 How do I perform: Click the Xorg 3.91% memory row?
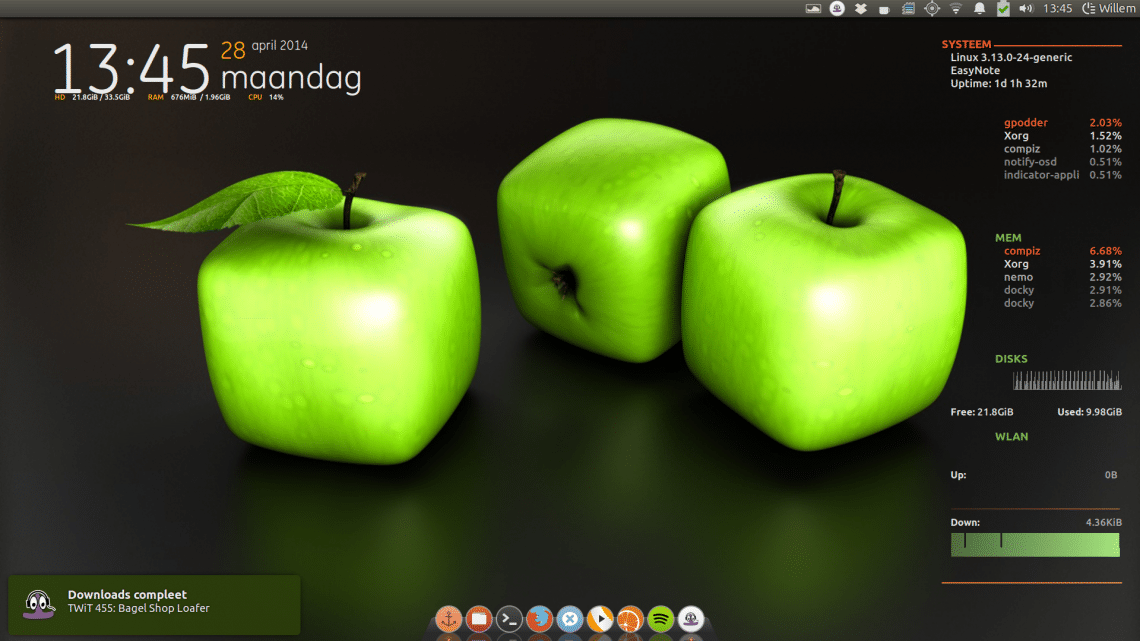tap(1063, 264)
